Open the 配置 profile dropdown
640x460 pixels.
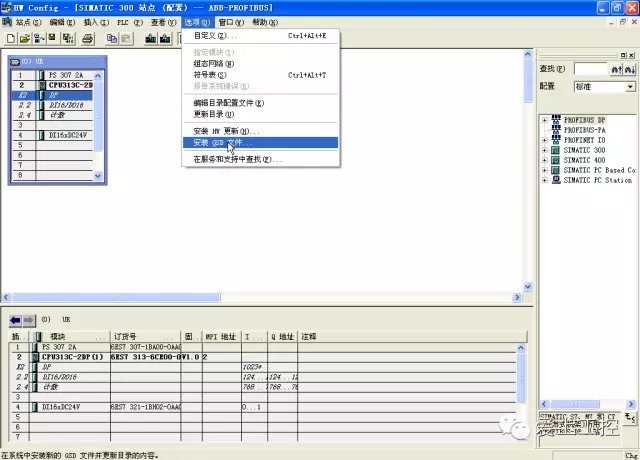(x=630, y=87)
